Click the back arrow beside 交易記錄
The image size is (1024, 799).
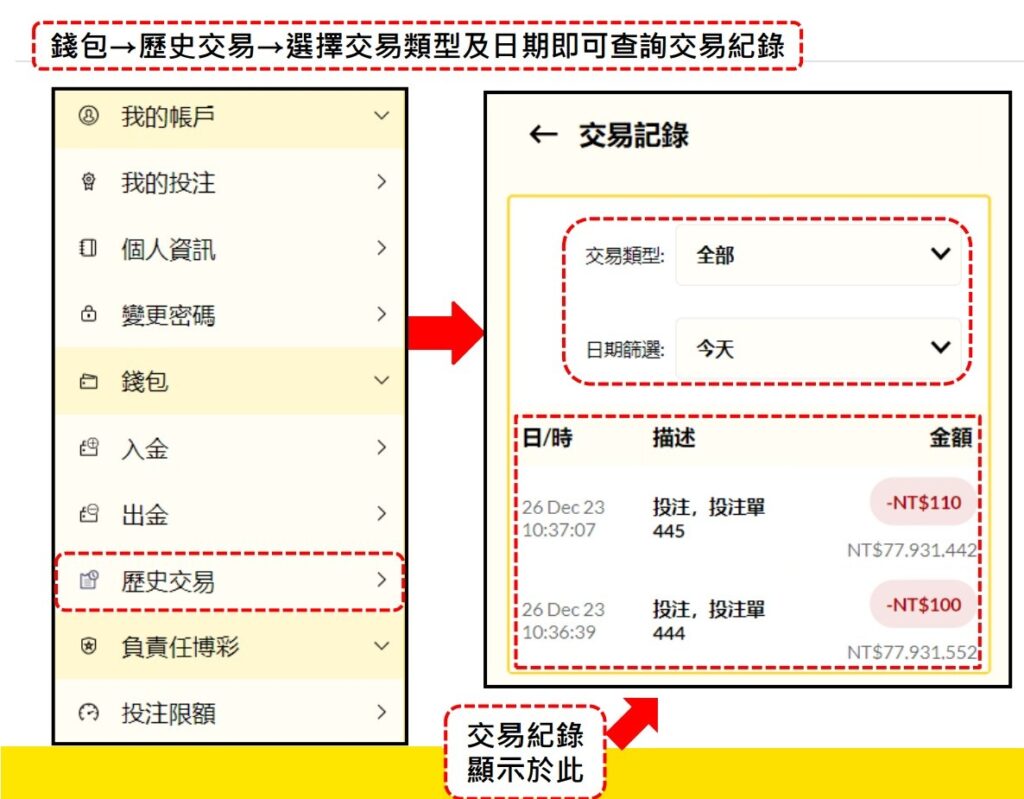click(543, 135)
